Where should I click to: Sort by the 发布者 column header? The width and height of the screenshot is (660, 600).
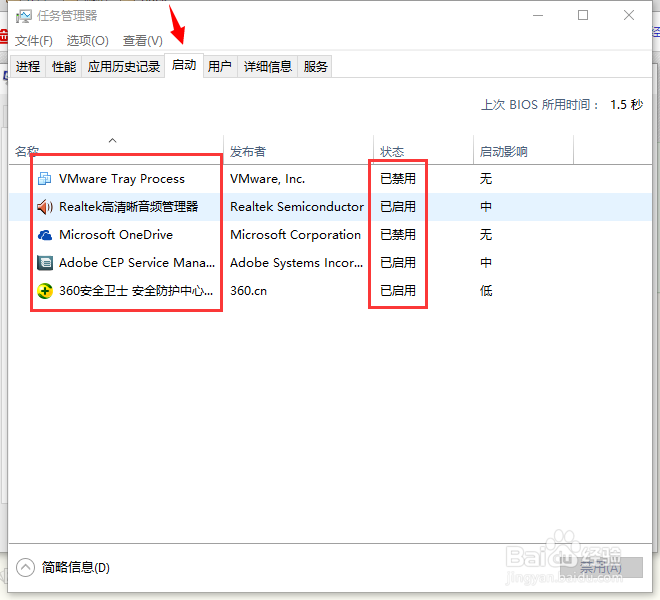click(x=298, y=151)
